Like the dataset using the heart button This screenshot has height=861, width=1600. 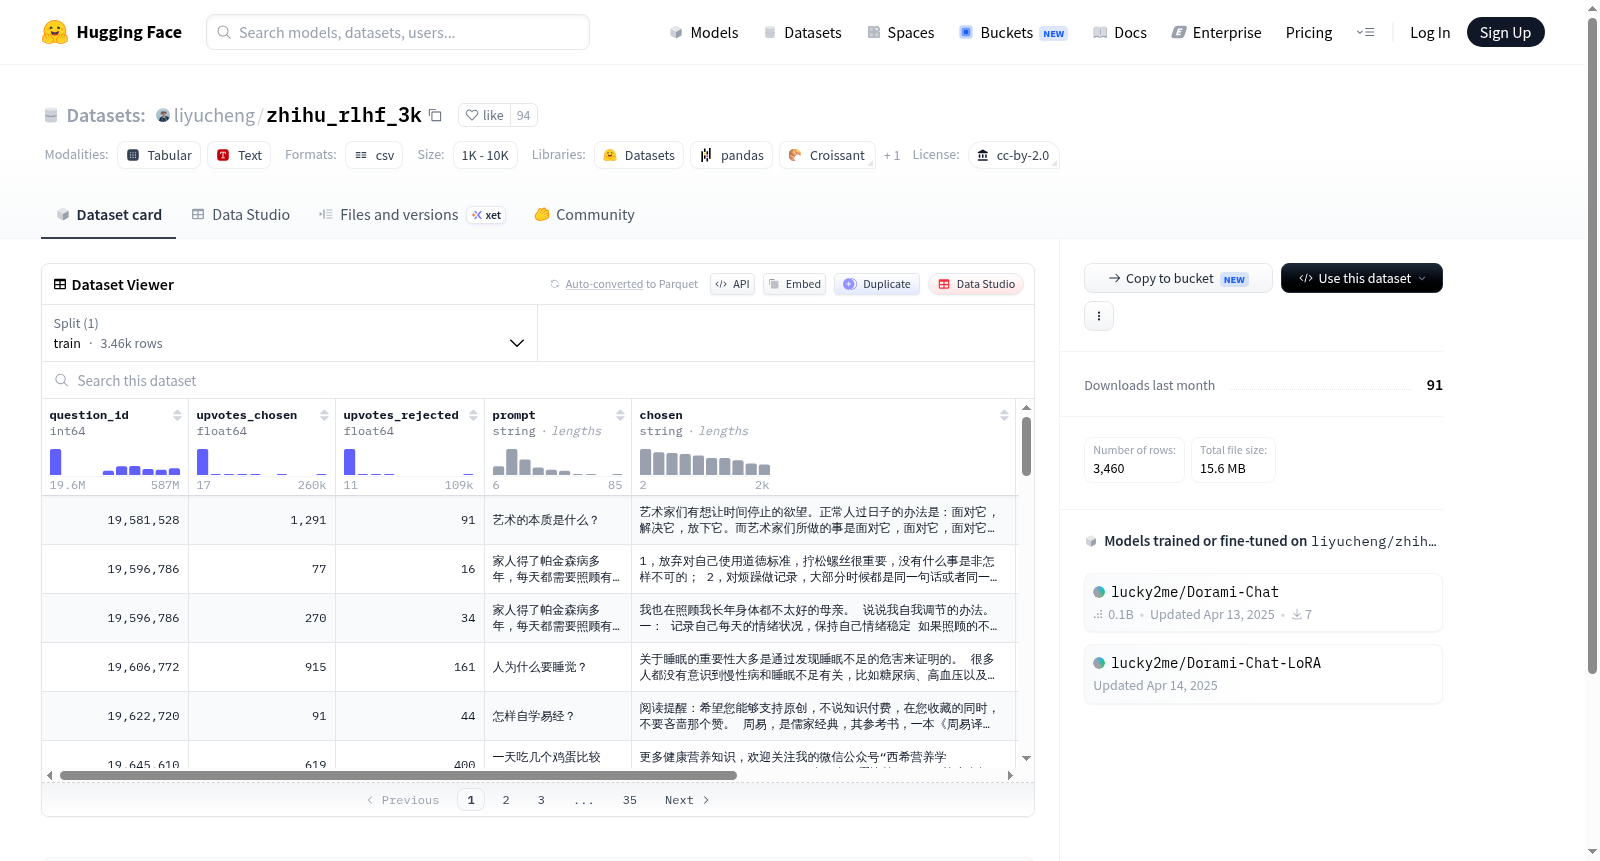click(485, 115)
